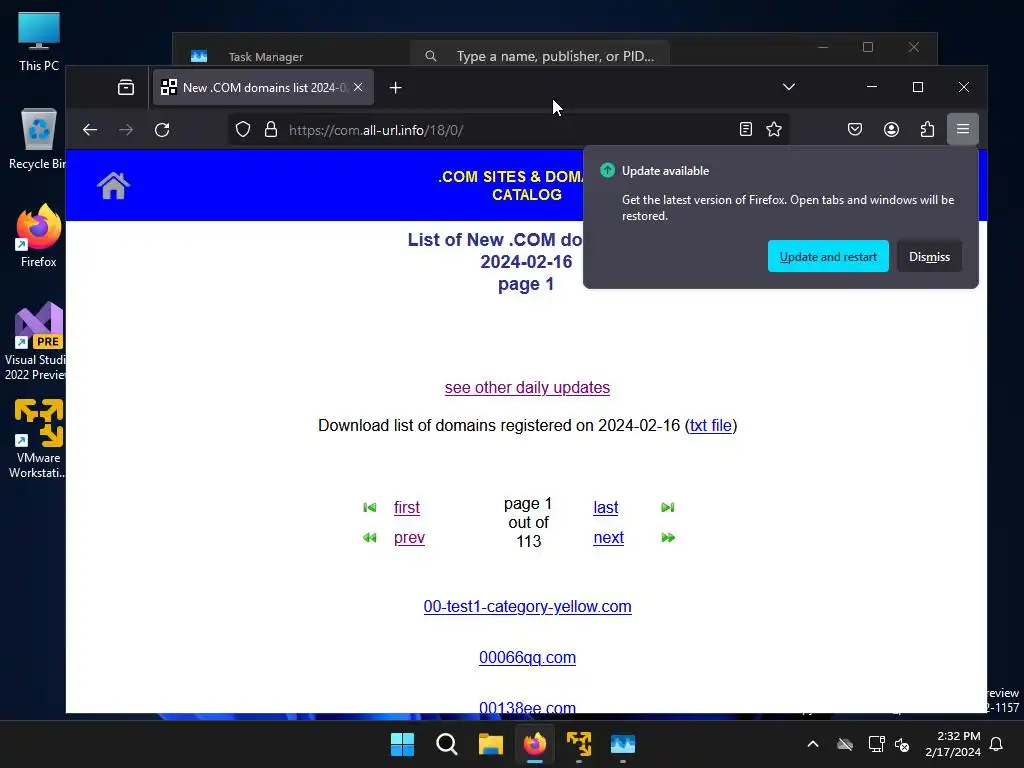This screenshot has height=768, width=1024.
Task: Open Firefox View icon beside the tab
Action: coord(126,88)
